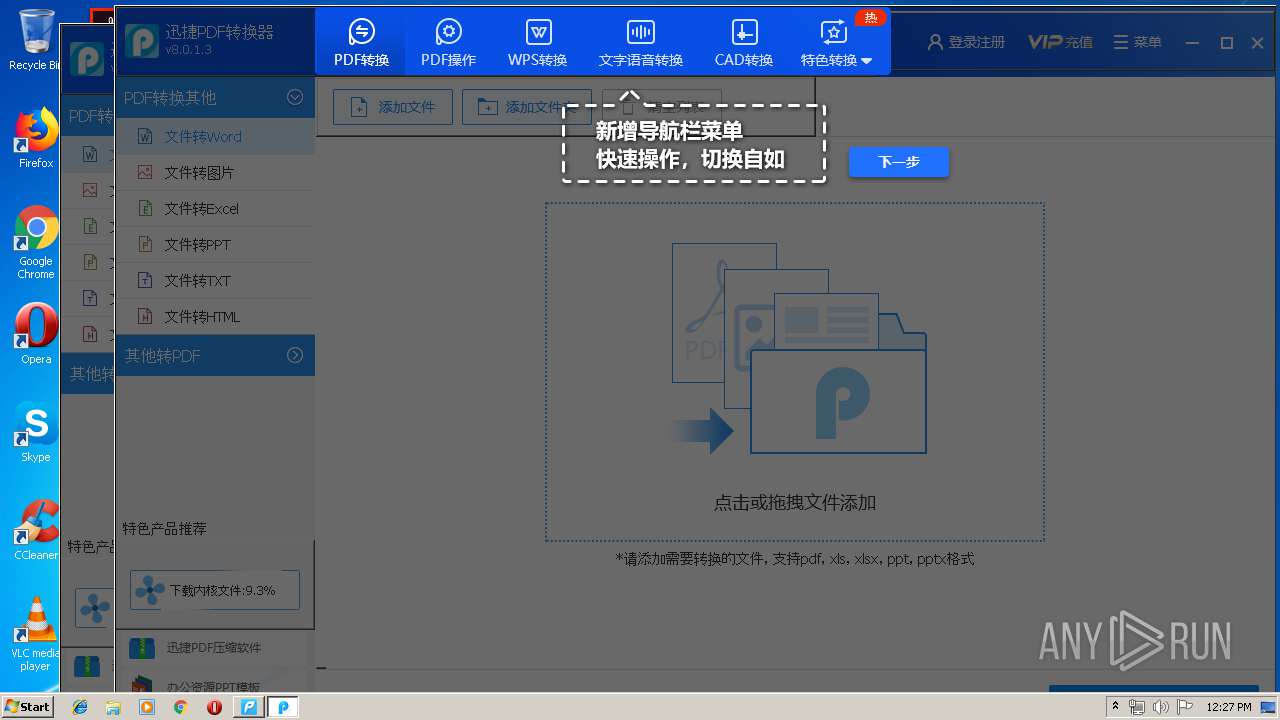This screenshot has height=720, width=1280.
Task: Open the PDF操作 tab
Action: (x=448, y=42)
